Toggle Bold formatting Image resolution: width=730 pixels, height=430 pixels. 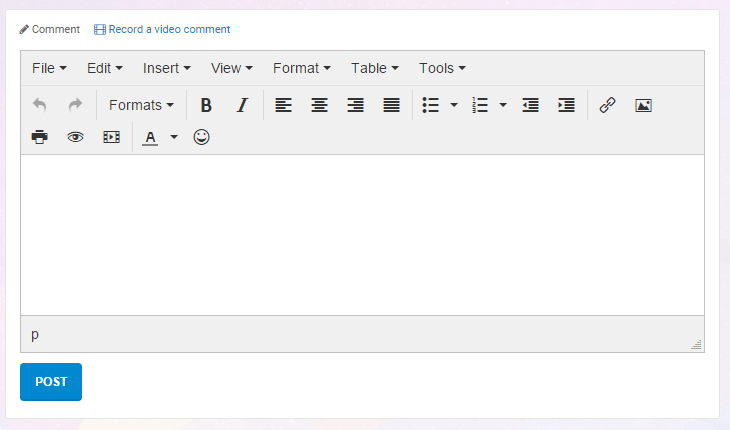(x=206, y=105)
